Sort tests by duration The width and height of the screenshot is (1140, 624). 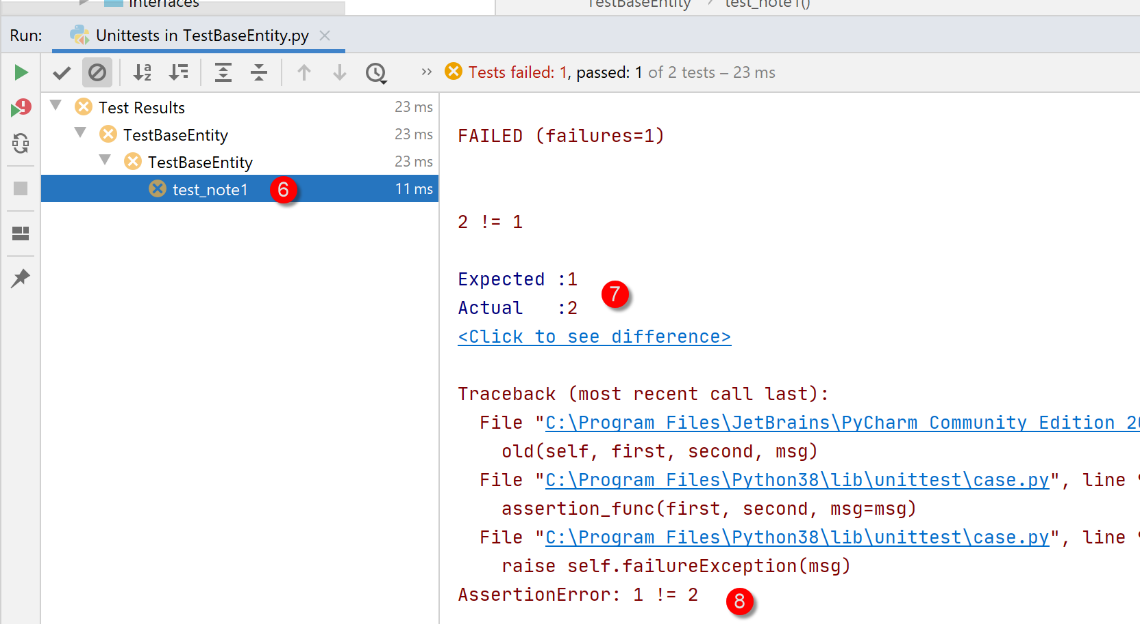[x=178, y=72]
